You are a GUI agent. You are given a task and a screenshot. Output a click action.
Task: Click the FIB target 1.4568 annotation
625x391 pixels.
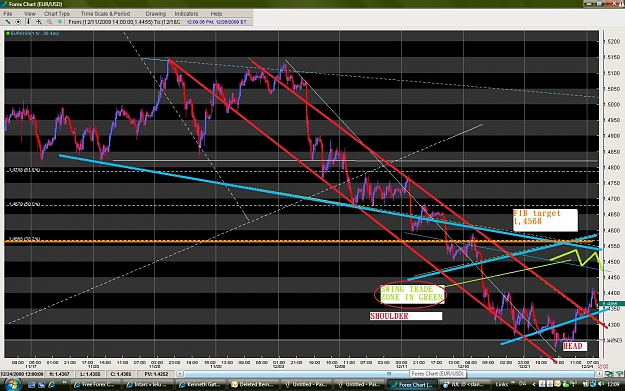545,220
